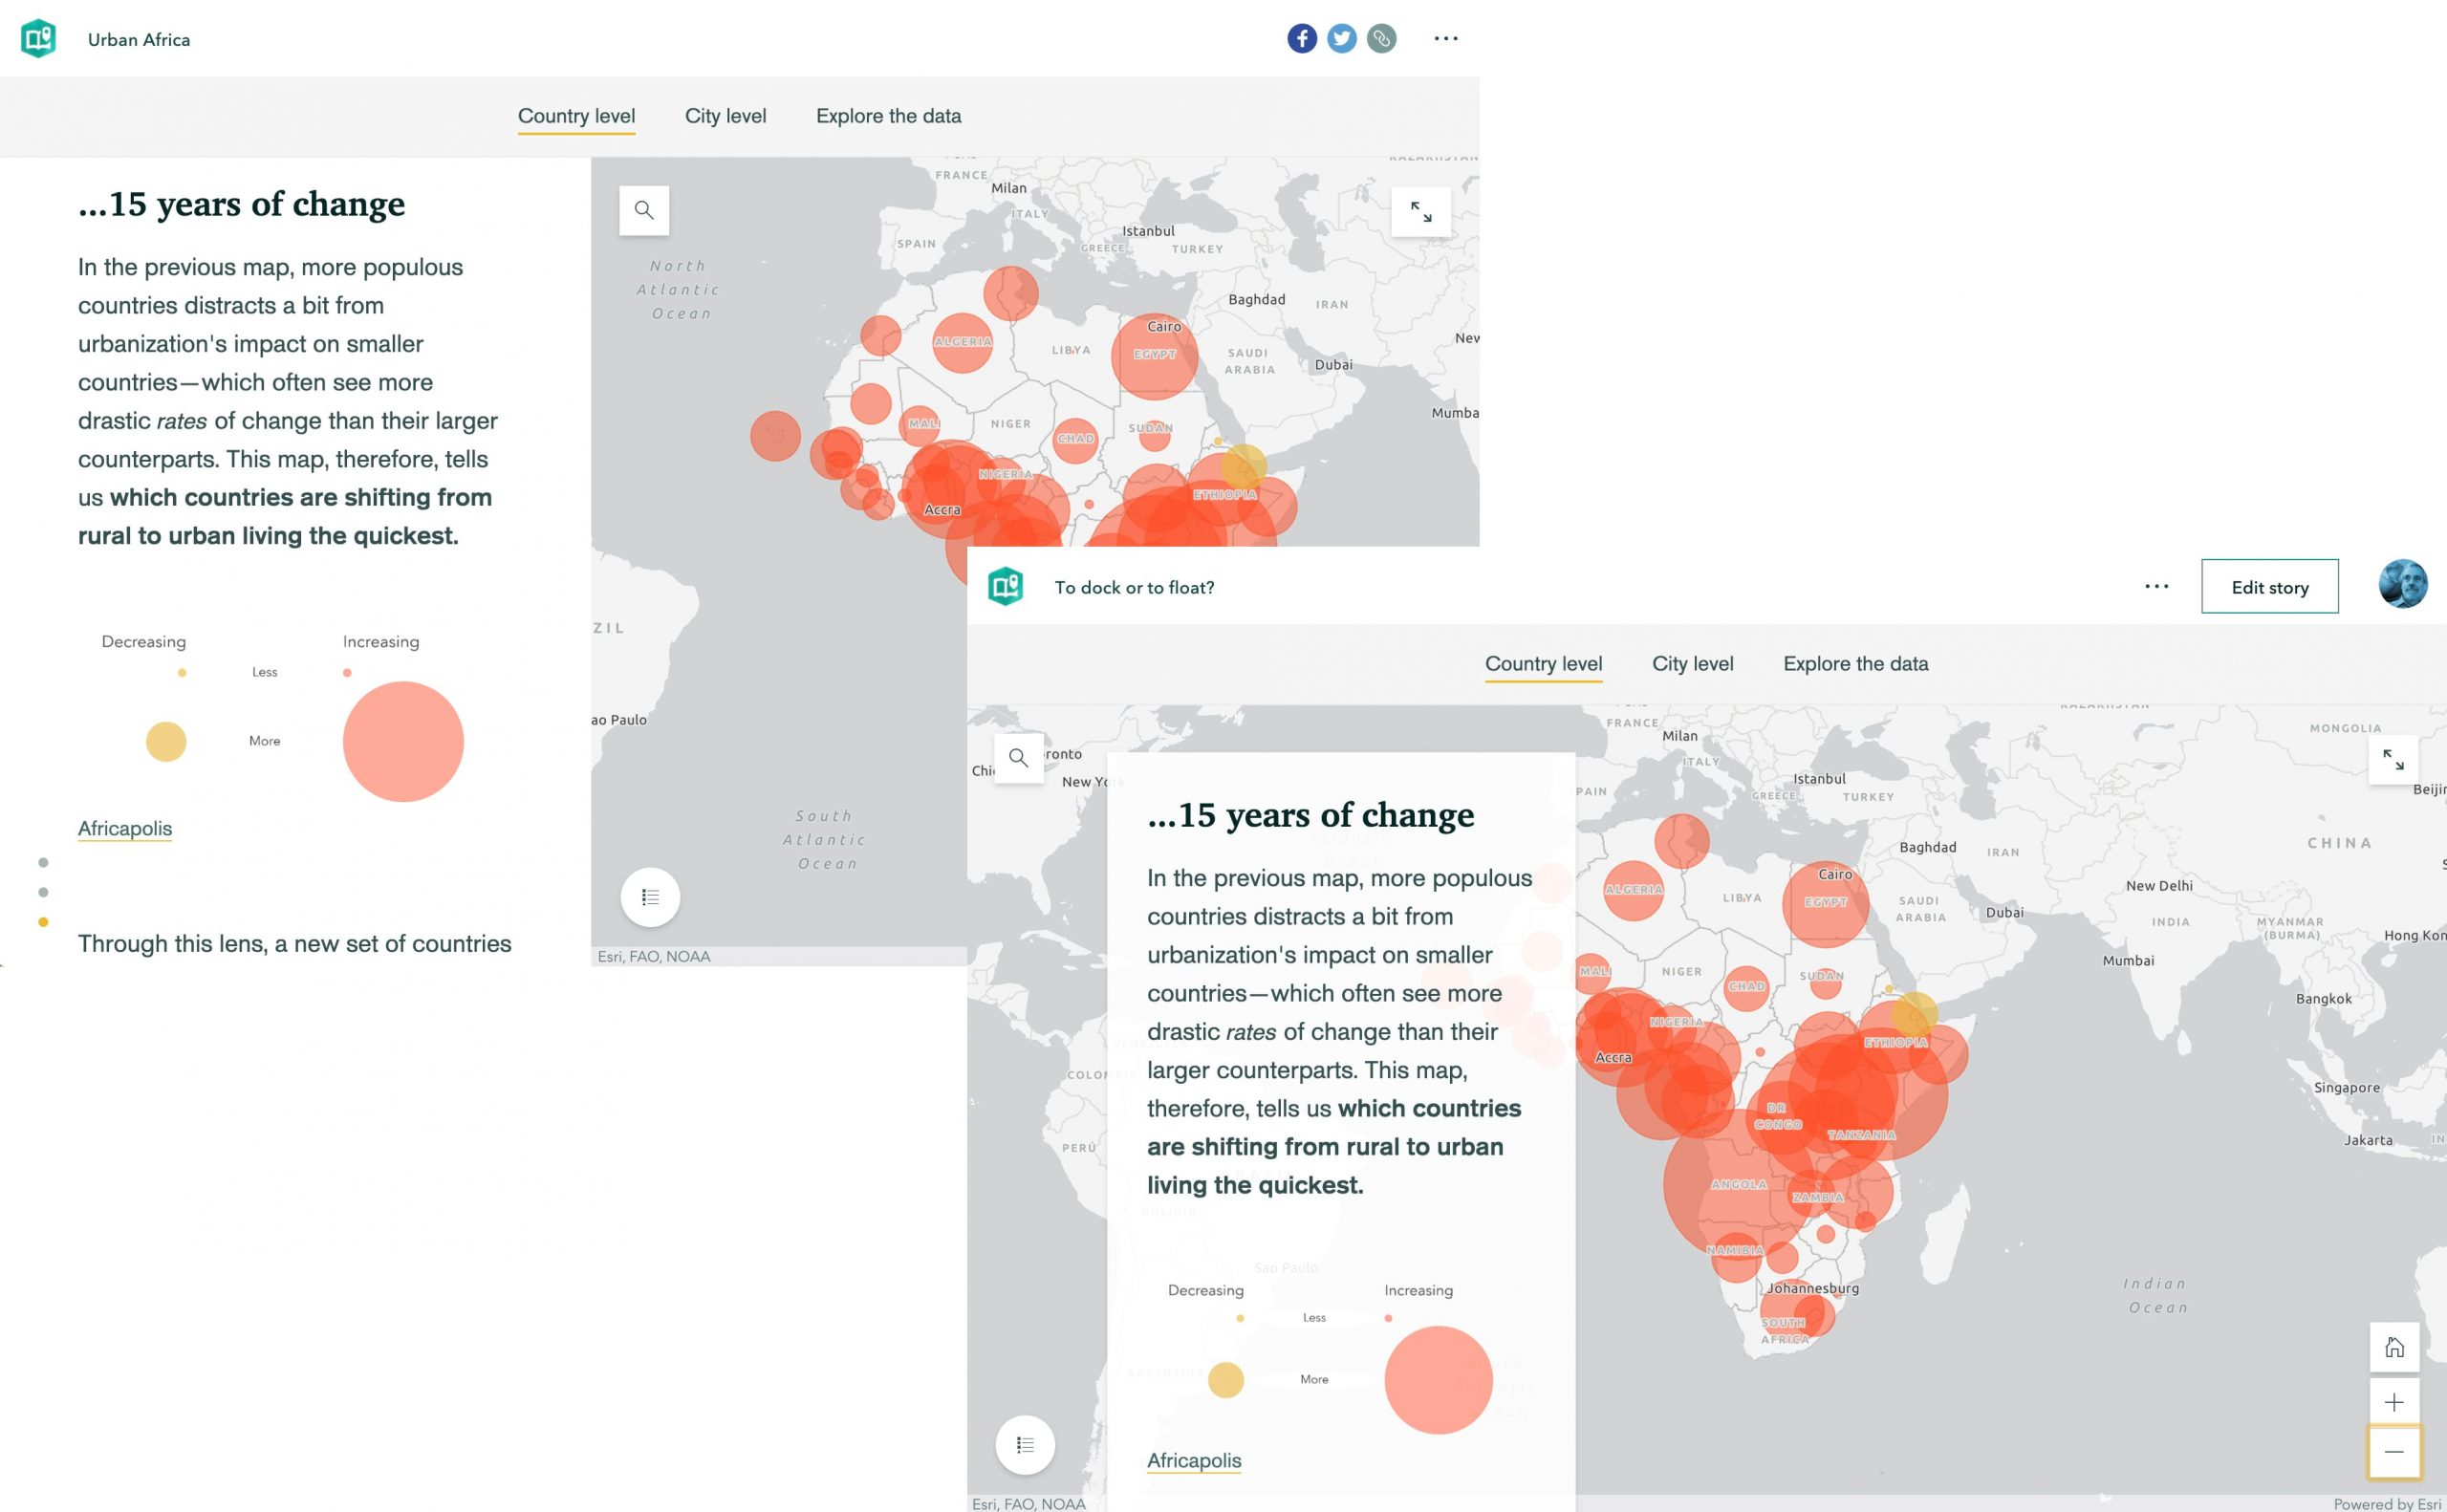Open more options beside Edit story
This screenshot has height=1512, width=2447.
2157,587
